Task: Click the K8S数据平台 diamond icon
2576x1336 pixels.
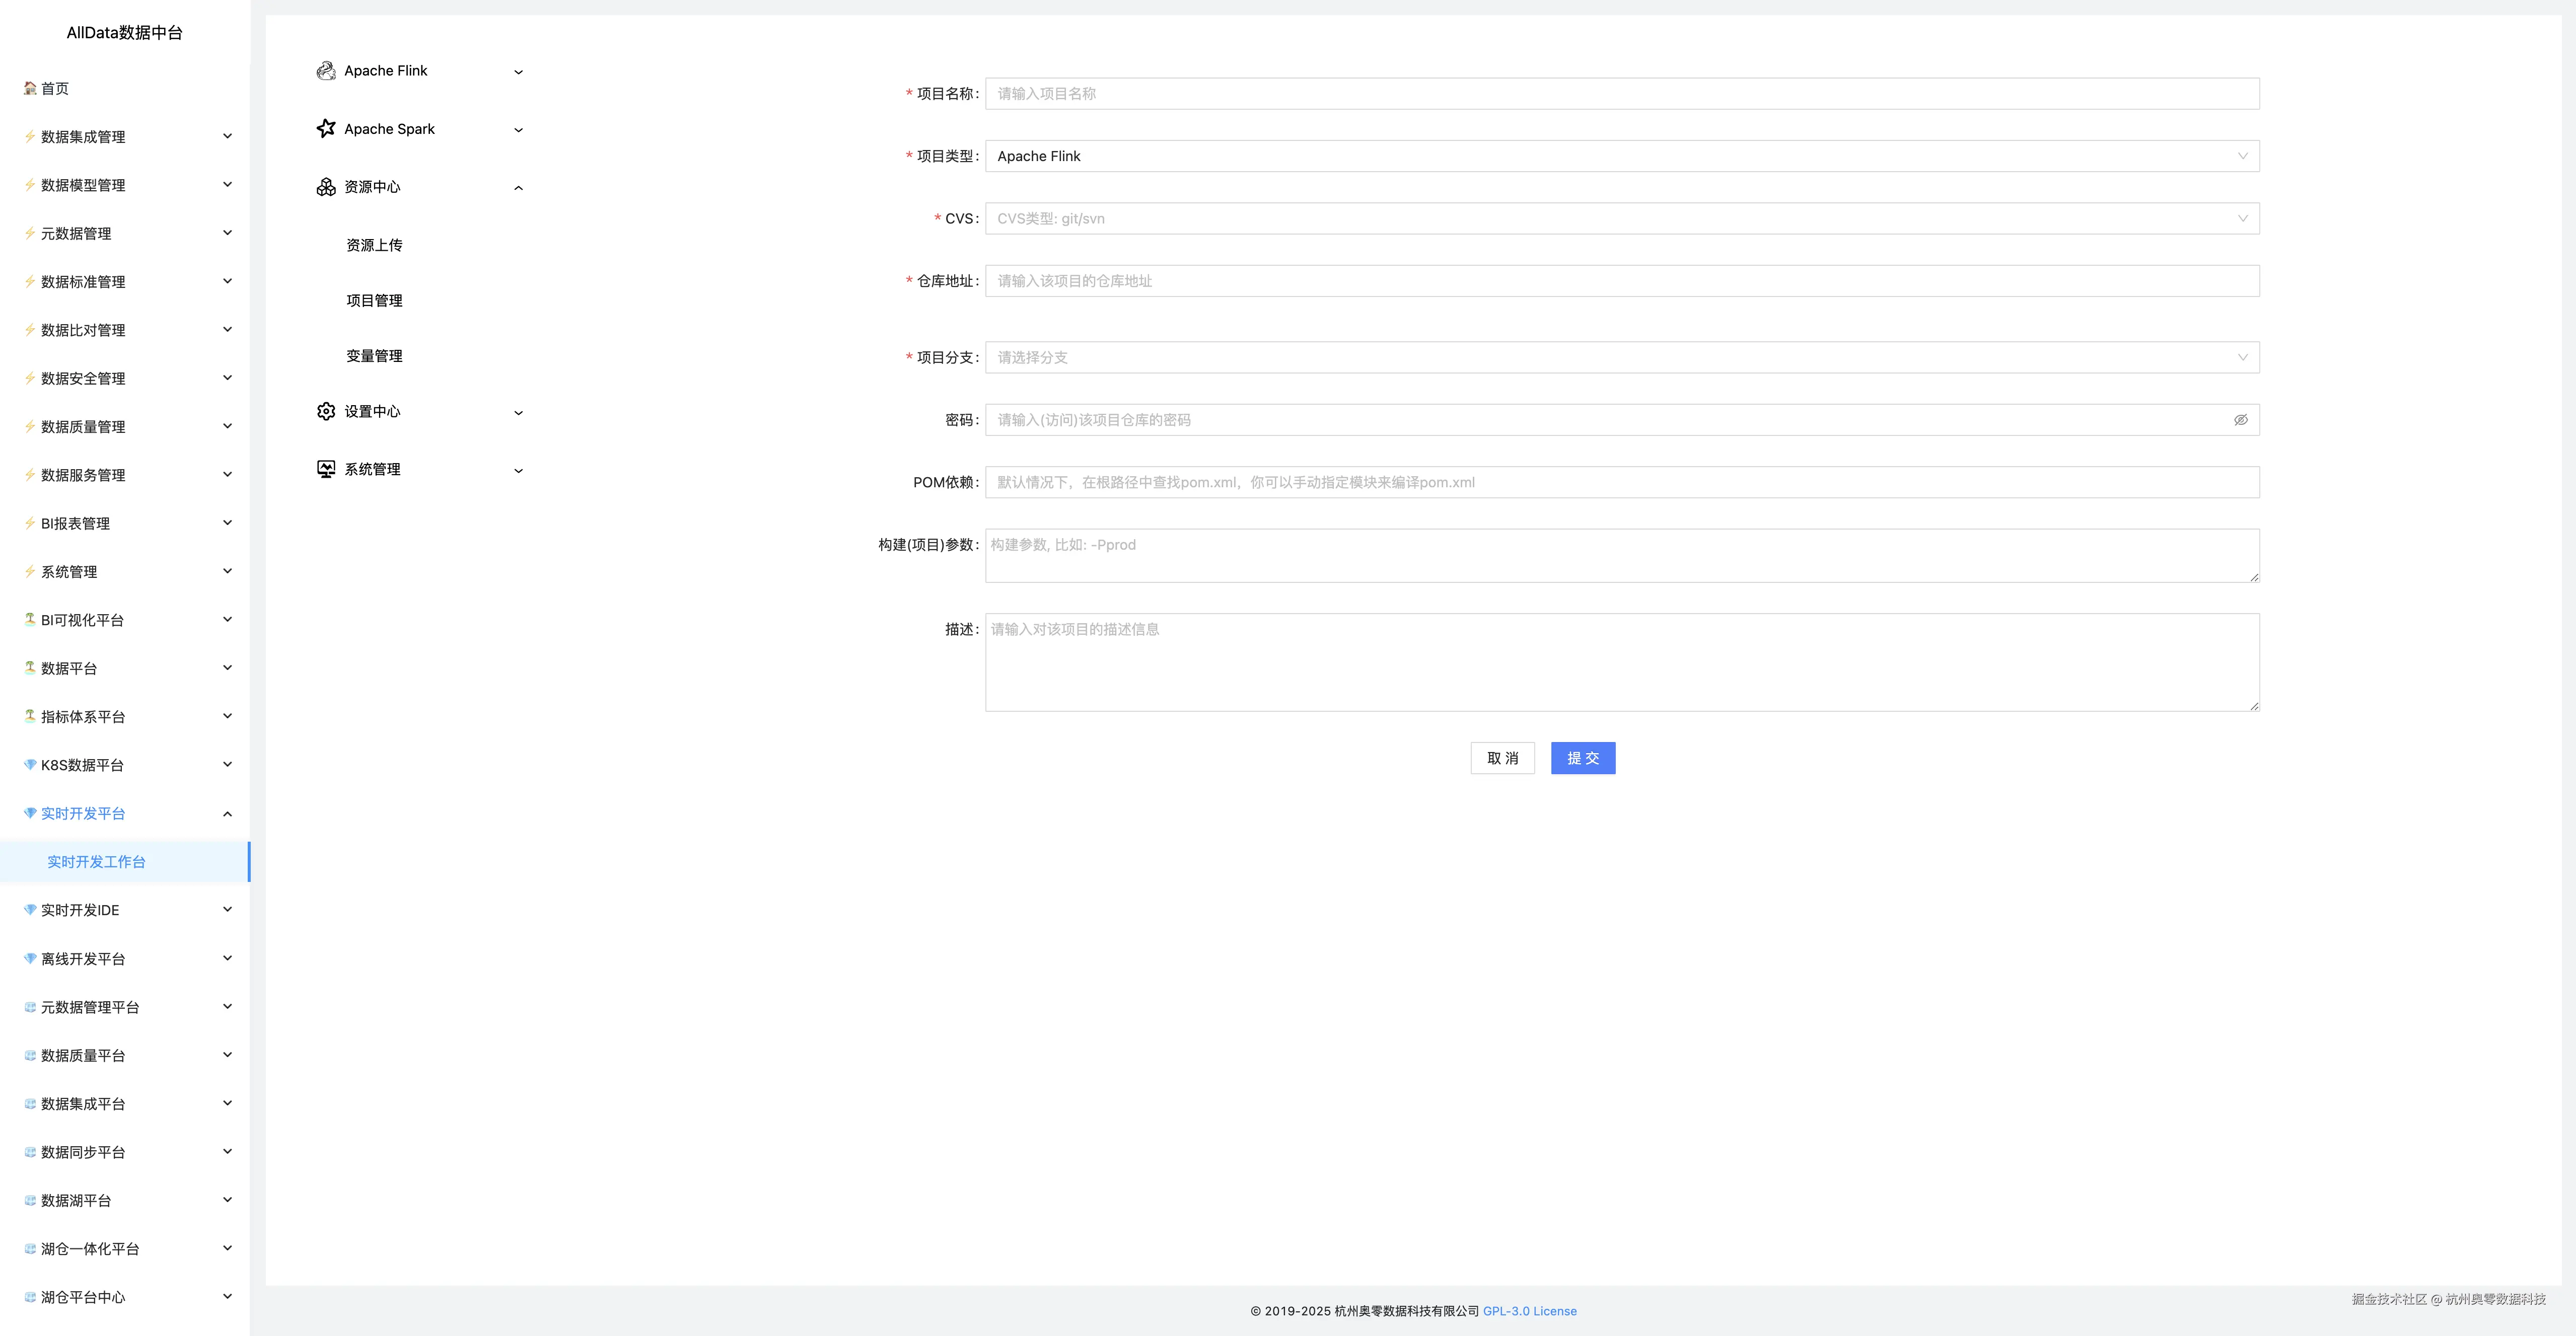Action: (30, 765)
